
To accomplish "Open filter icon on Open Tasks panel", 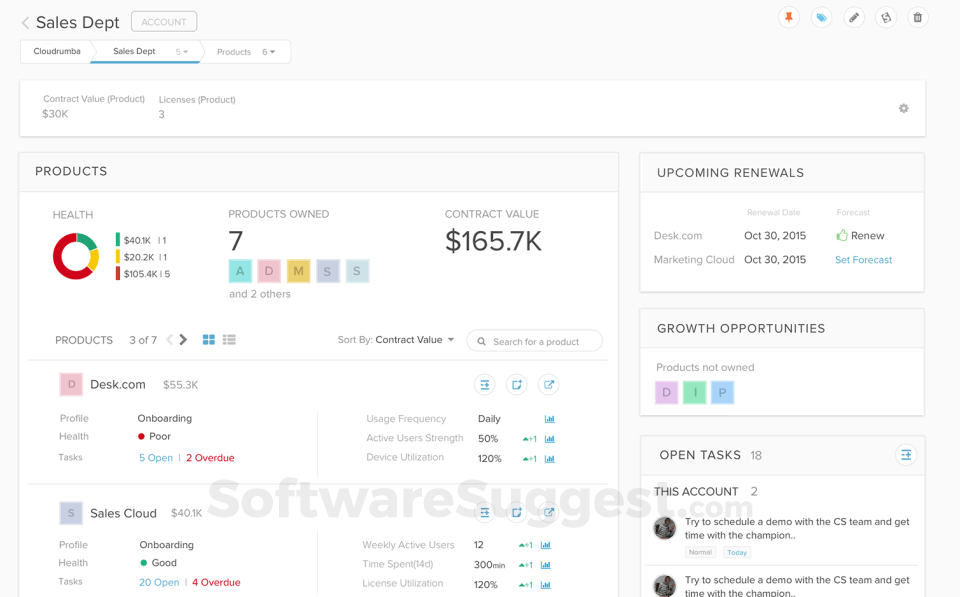I will (906, 455).
